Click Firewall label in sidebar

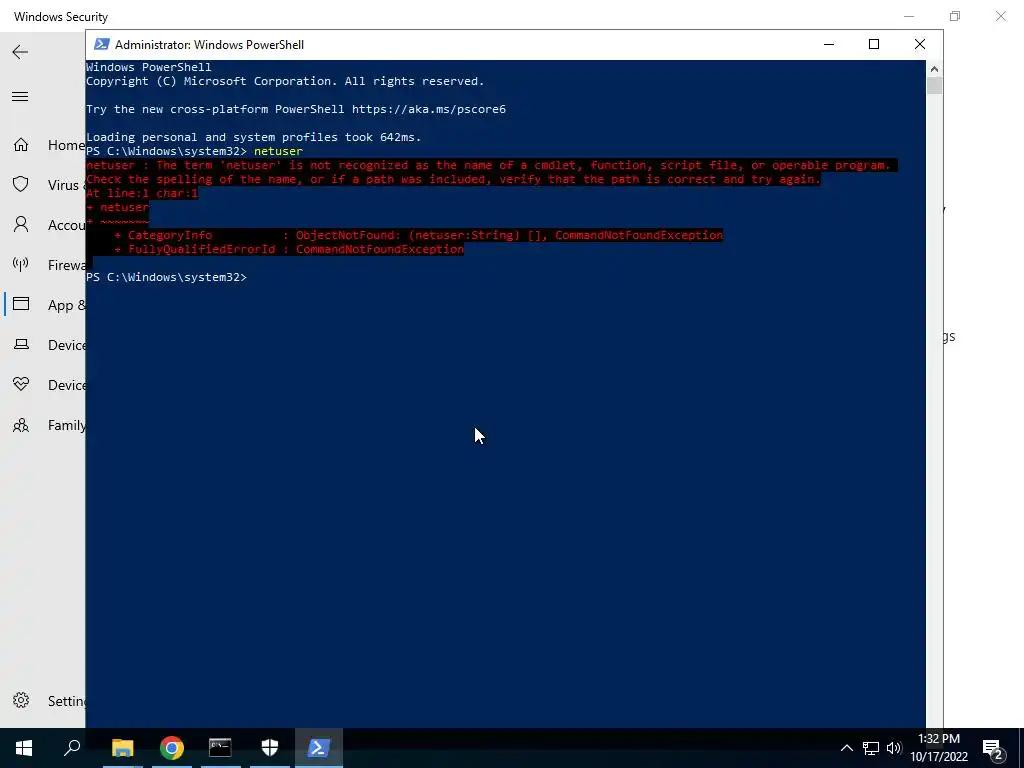67,265
